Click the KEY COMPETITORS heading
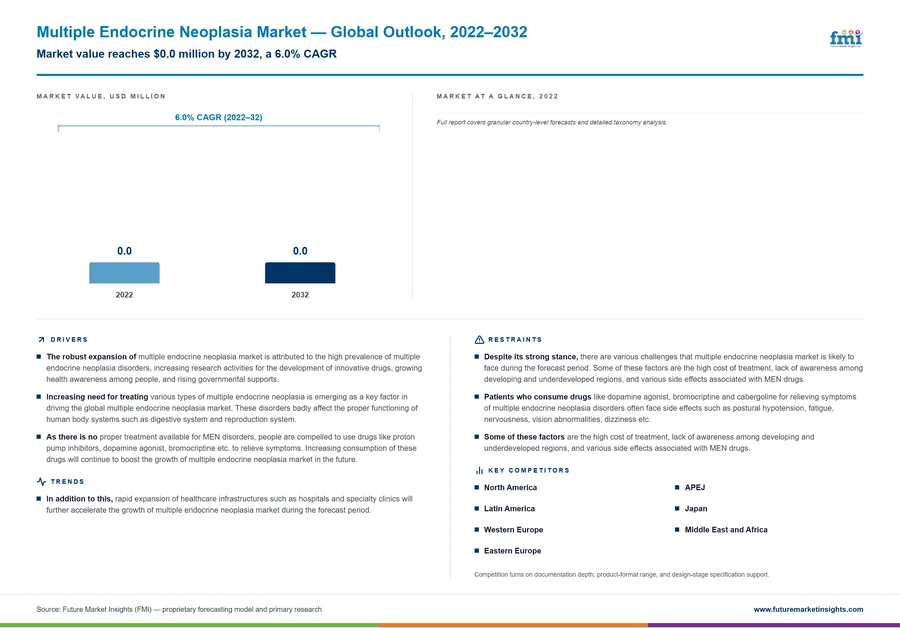The height and width of the screenshot is (628, 900). click(x=529, y=470)
